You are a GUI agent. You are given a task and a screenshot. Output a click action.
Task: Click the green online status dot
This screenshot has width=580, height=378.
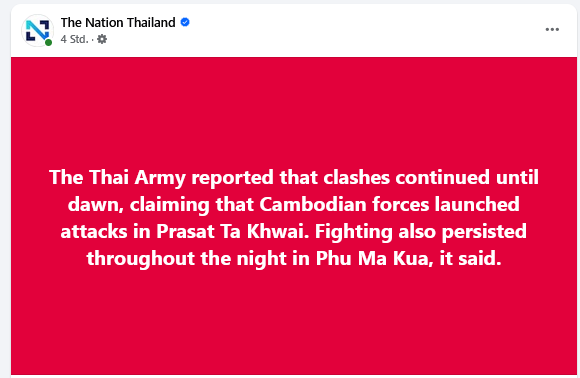(x=48, y=43)
